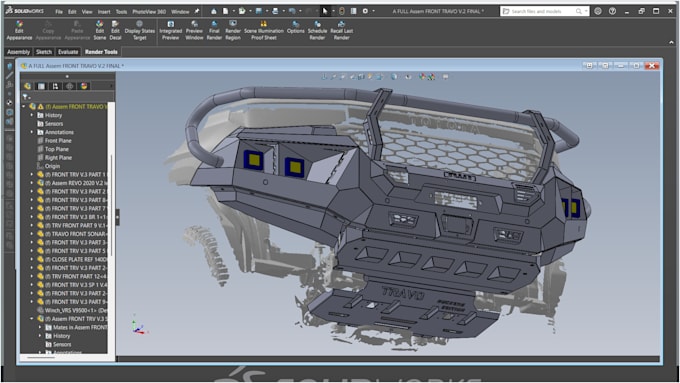The width and height of the screenshot is (680, 383).
Task: Save the document with the Save icon
Action: [x=258, y=11]
